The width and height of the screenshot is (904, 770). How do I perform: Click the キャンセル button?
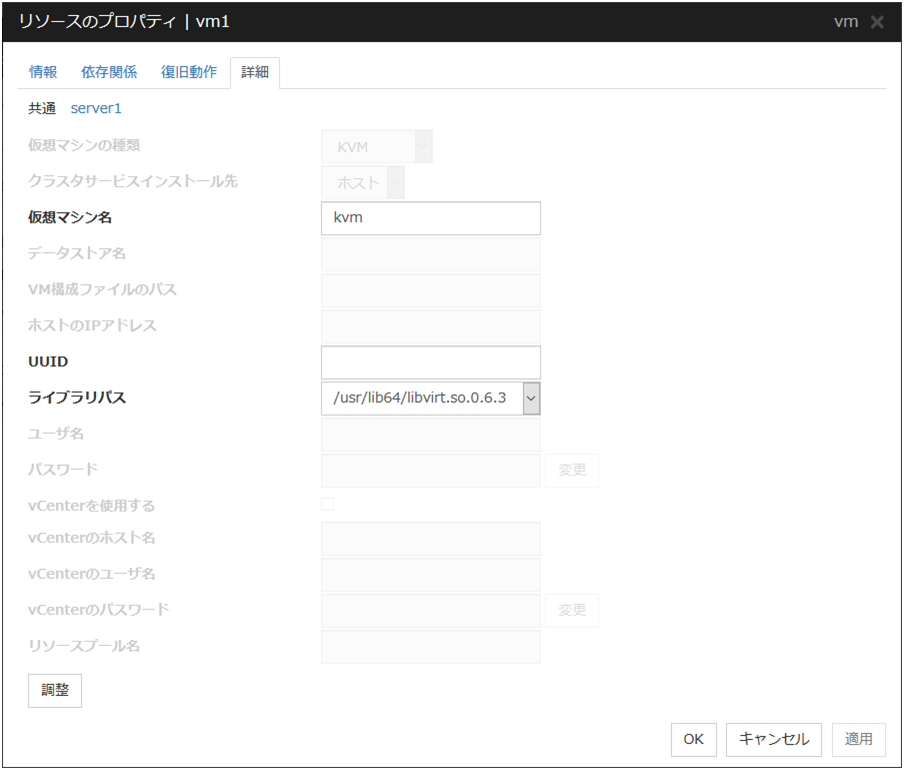click(x=774, y=739)
